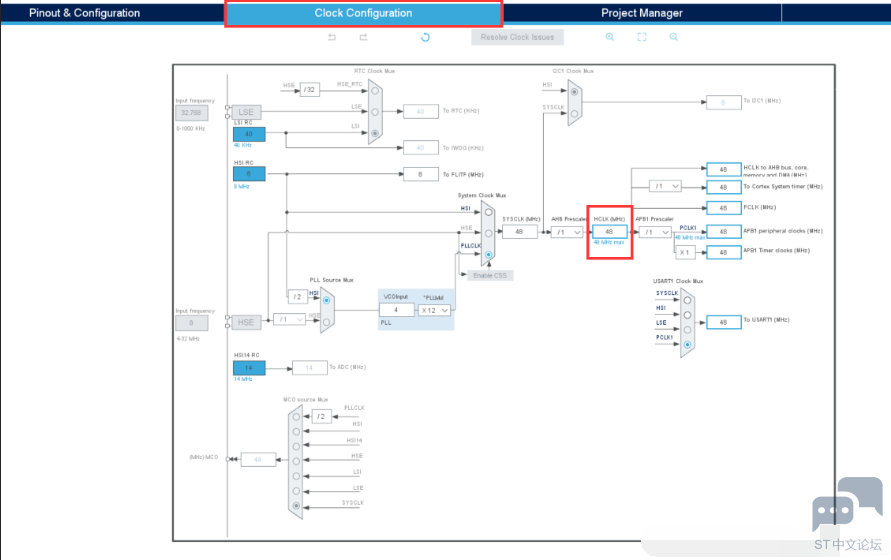The width and height of the screenshot is (891, 560).
Task: Zoom in on the clock tree
Action: pos(610,37)
